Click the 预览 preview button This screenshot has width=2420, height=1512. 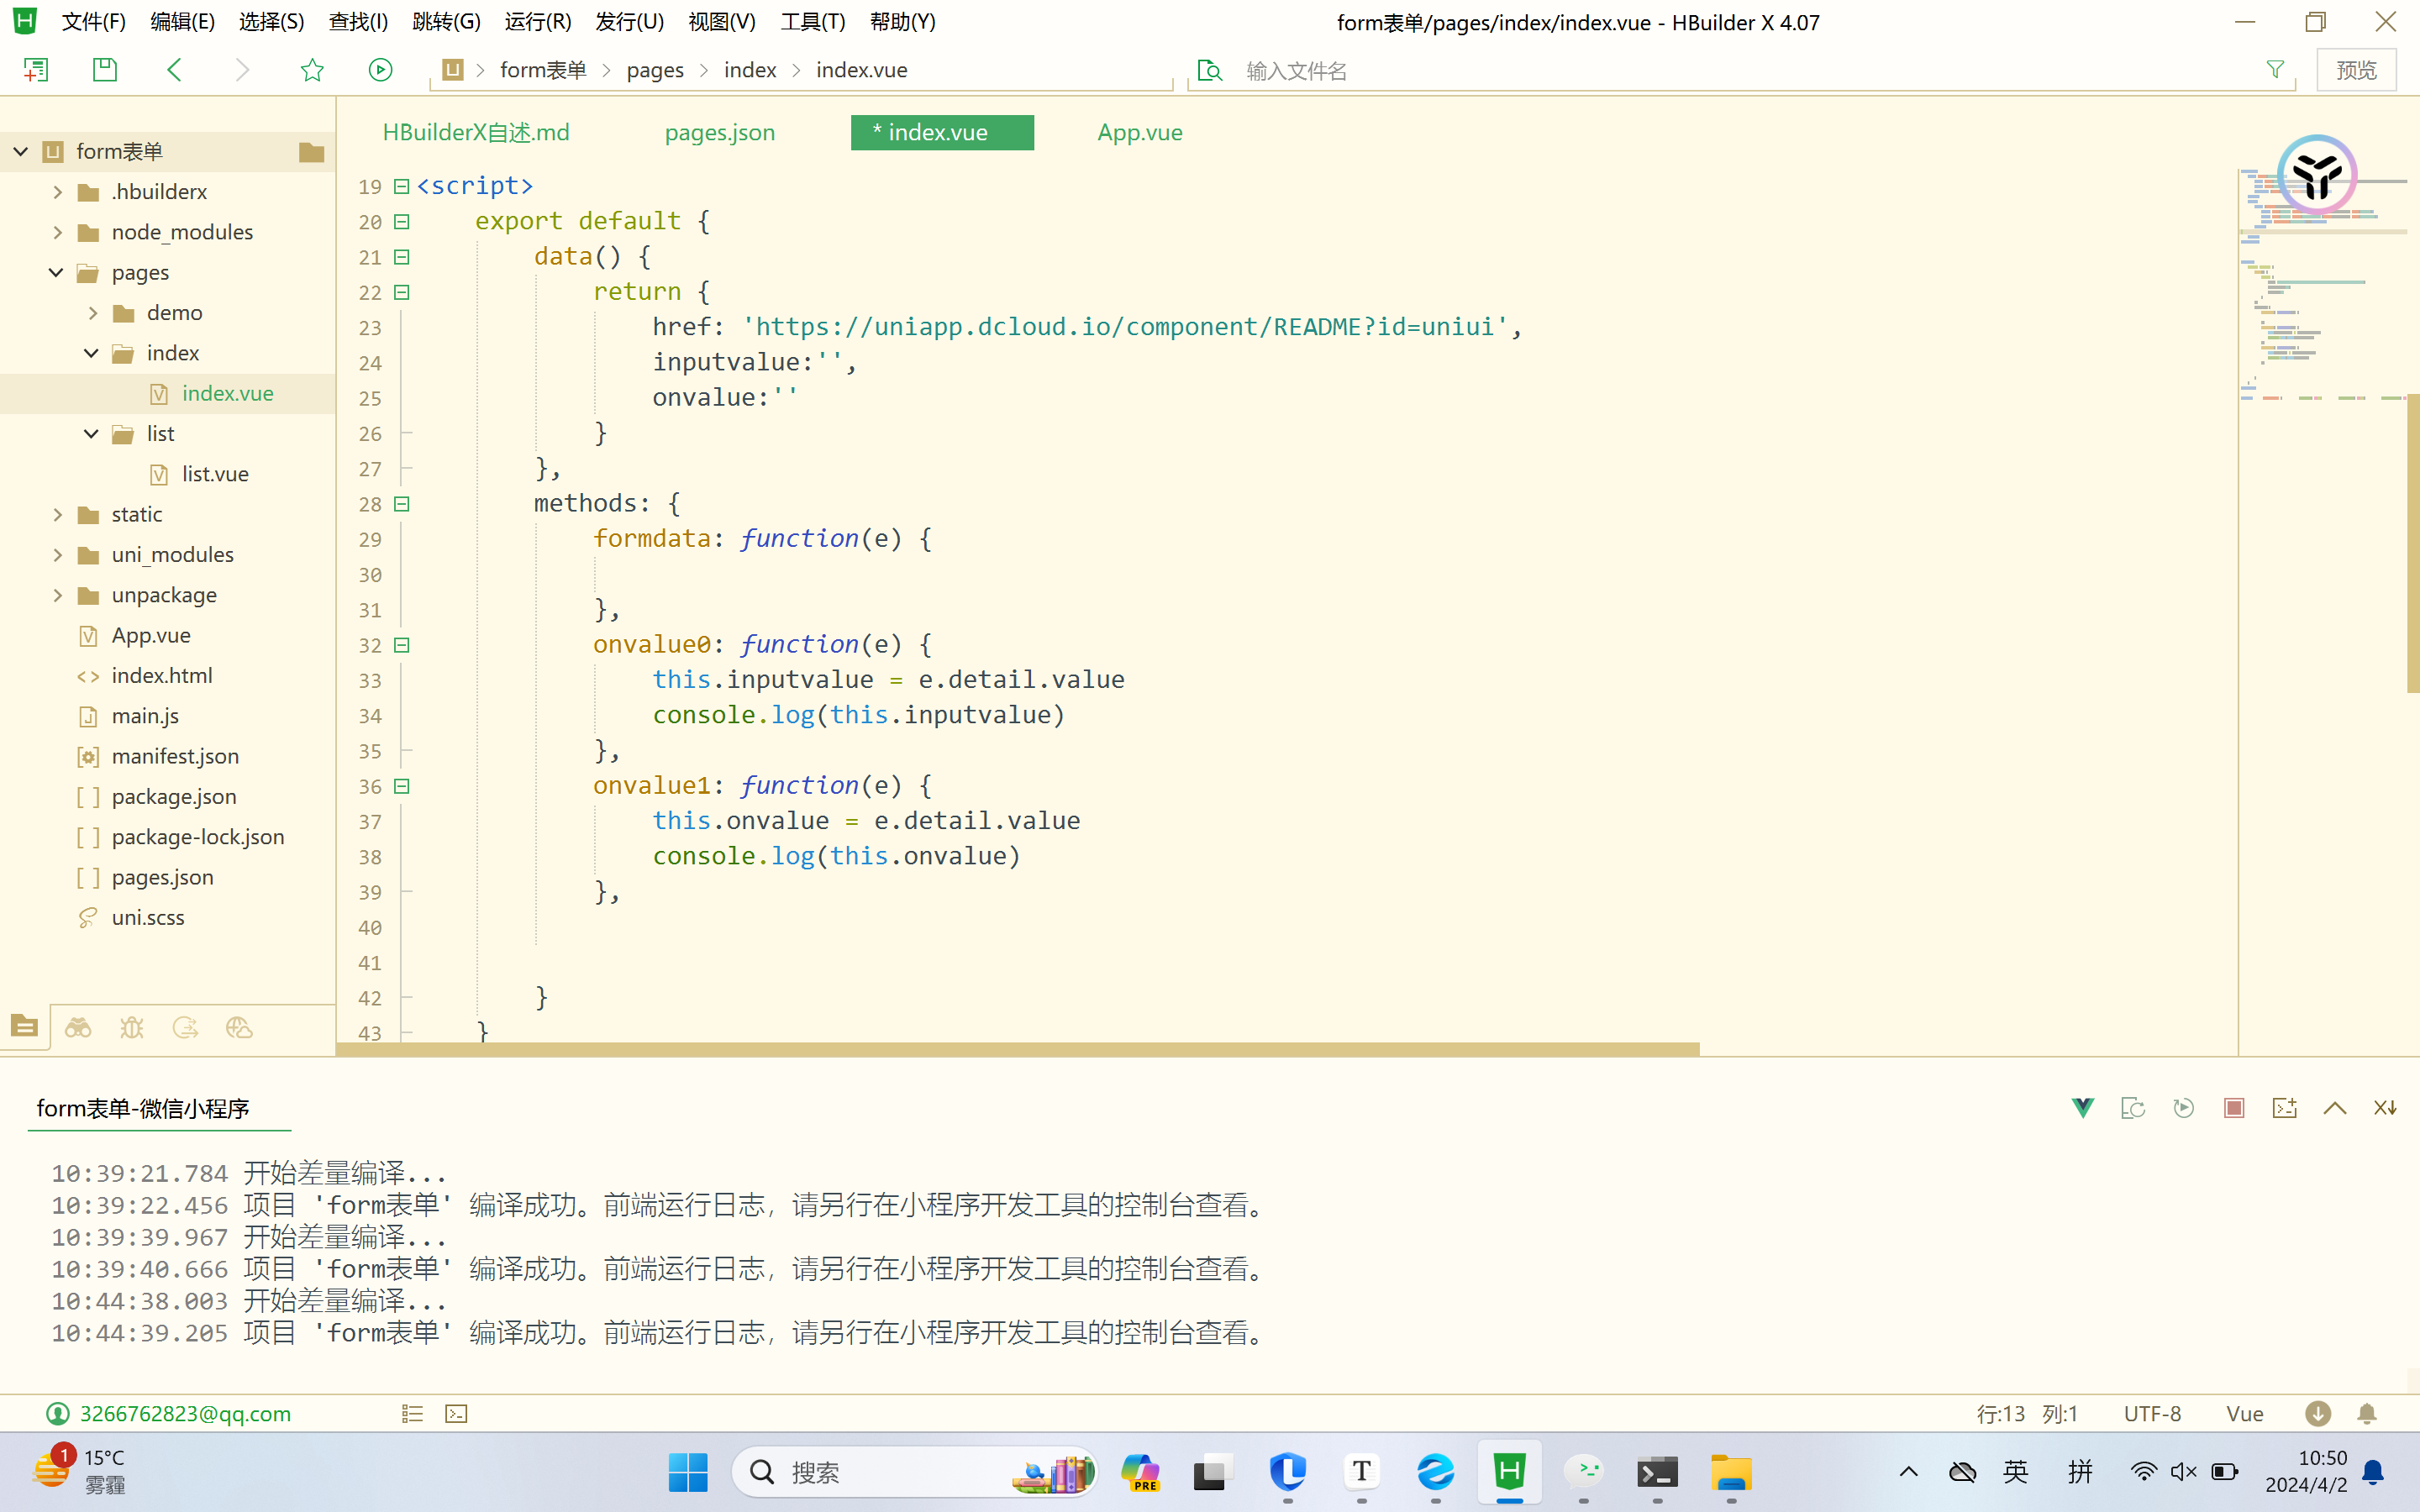coord(2356,70)
